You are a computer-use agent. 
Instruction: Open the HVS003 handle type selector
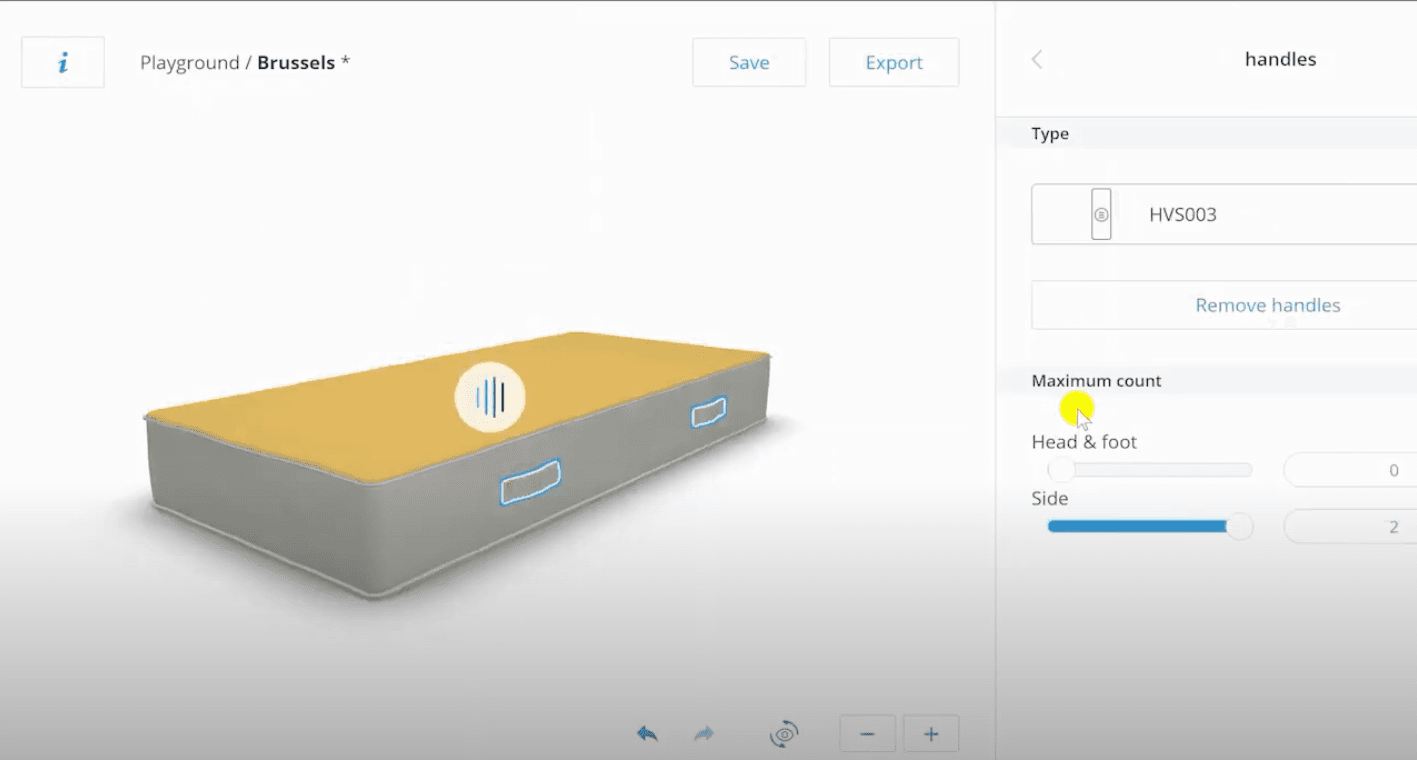(x=1224, y=214)
